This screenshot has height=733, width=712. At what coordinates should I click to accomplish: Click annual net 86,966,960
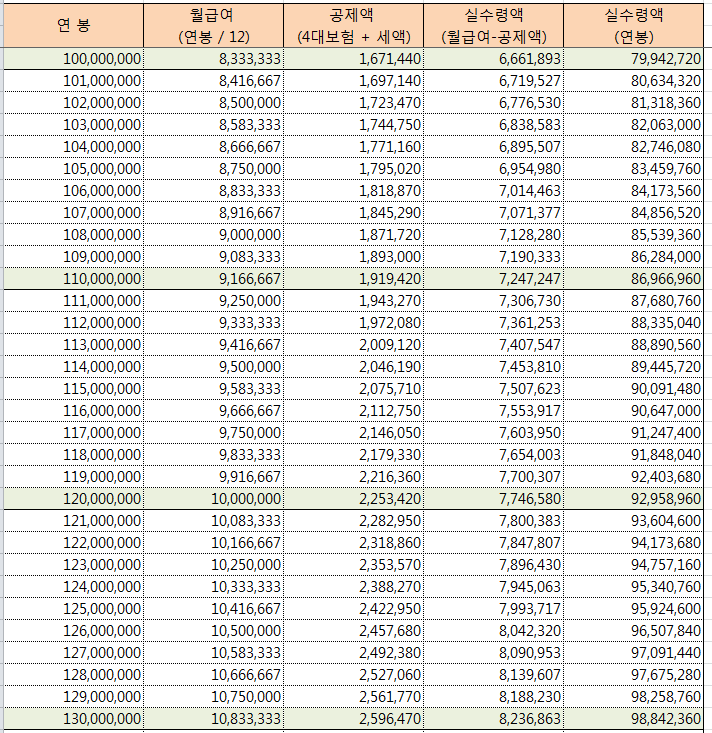click(x=633, y=279)
